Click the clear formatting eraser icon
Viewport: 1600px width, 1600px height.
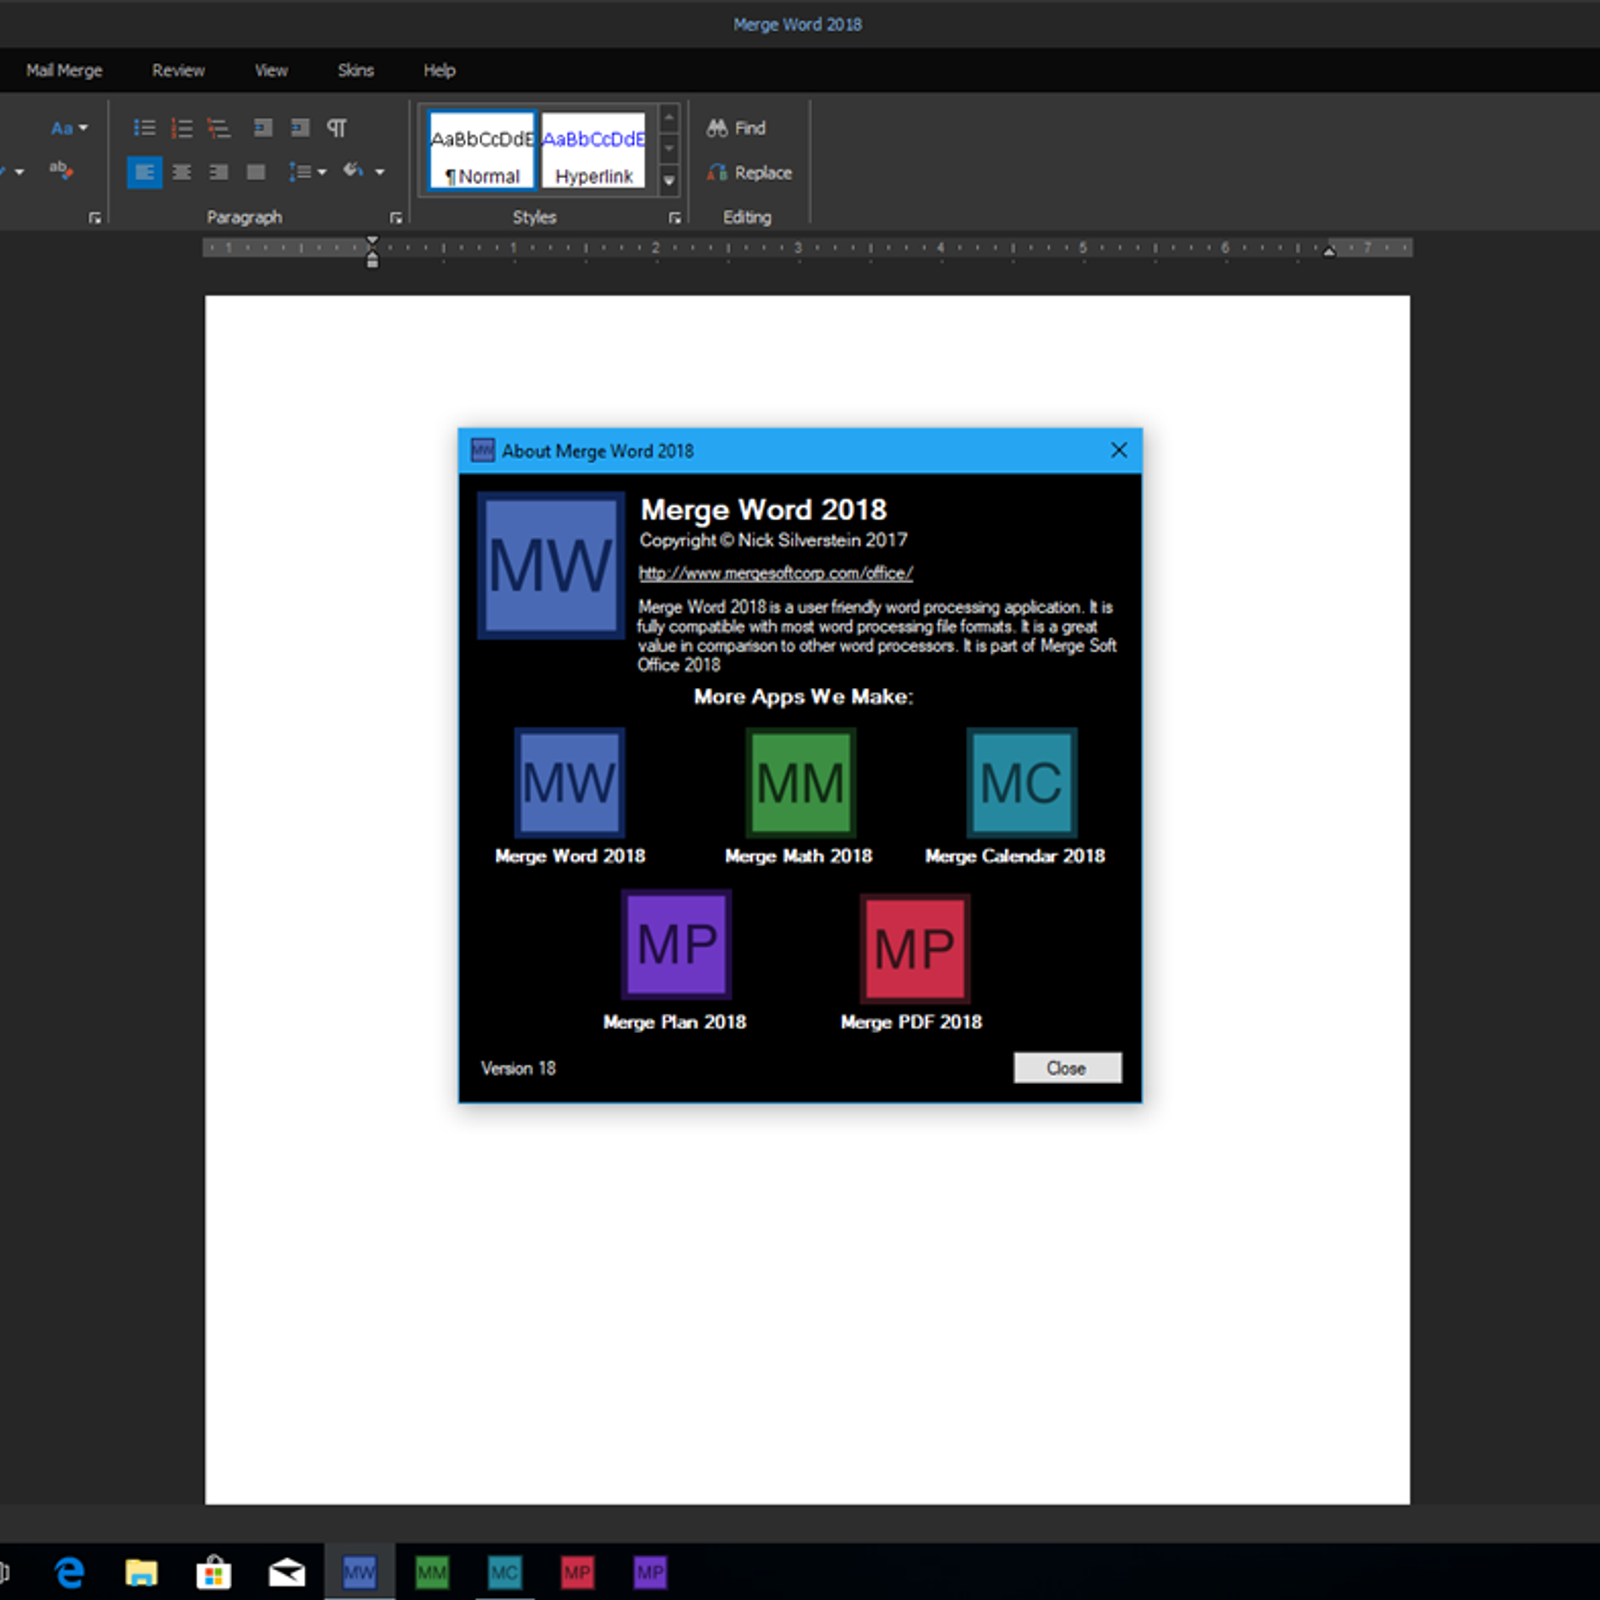click(60, 171)
